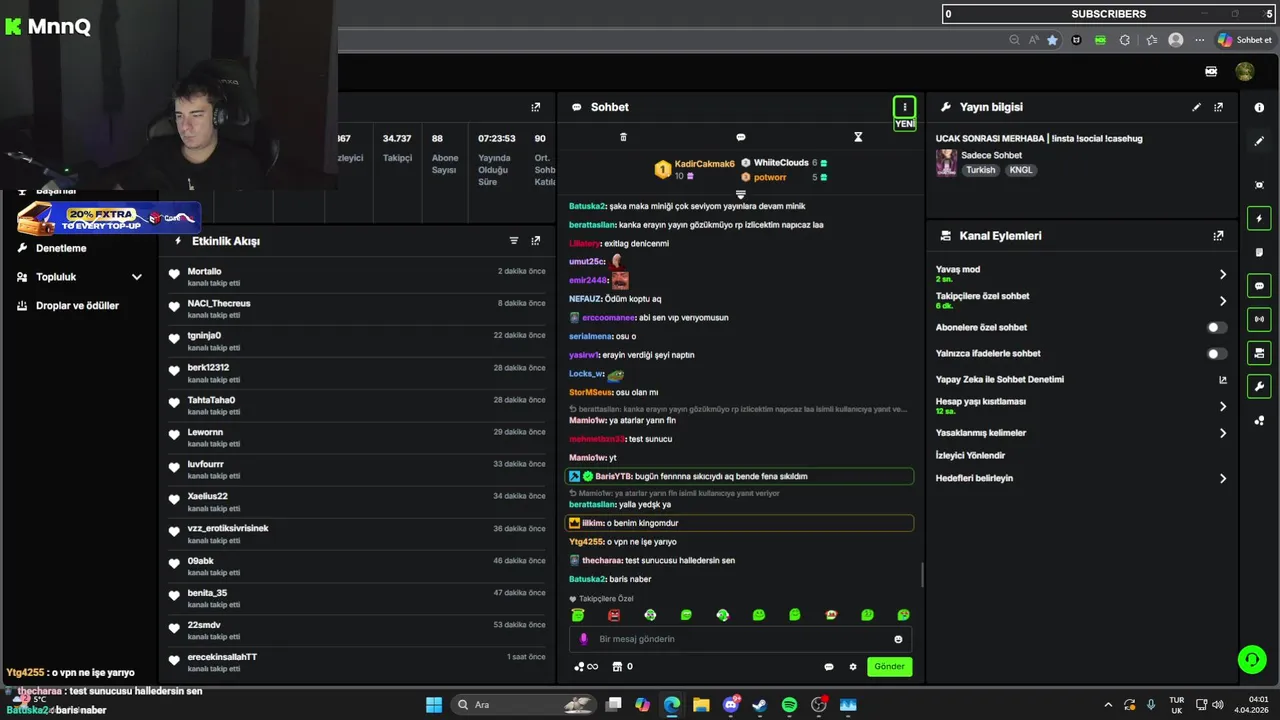The image size is (1280, 720).
Task: Click the 20% EXTRA top-up banner
Action: 108,217
